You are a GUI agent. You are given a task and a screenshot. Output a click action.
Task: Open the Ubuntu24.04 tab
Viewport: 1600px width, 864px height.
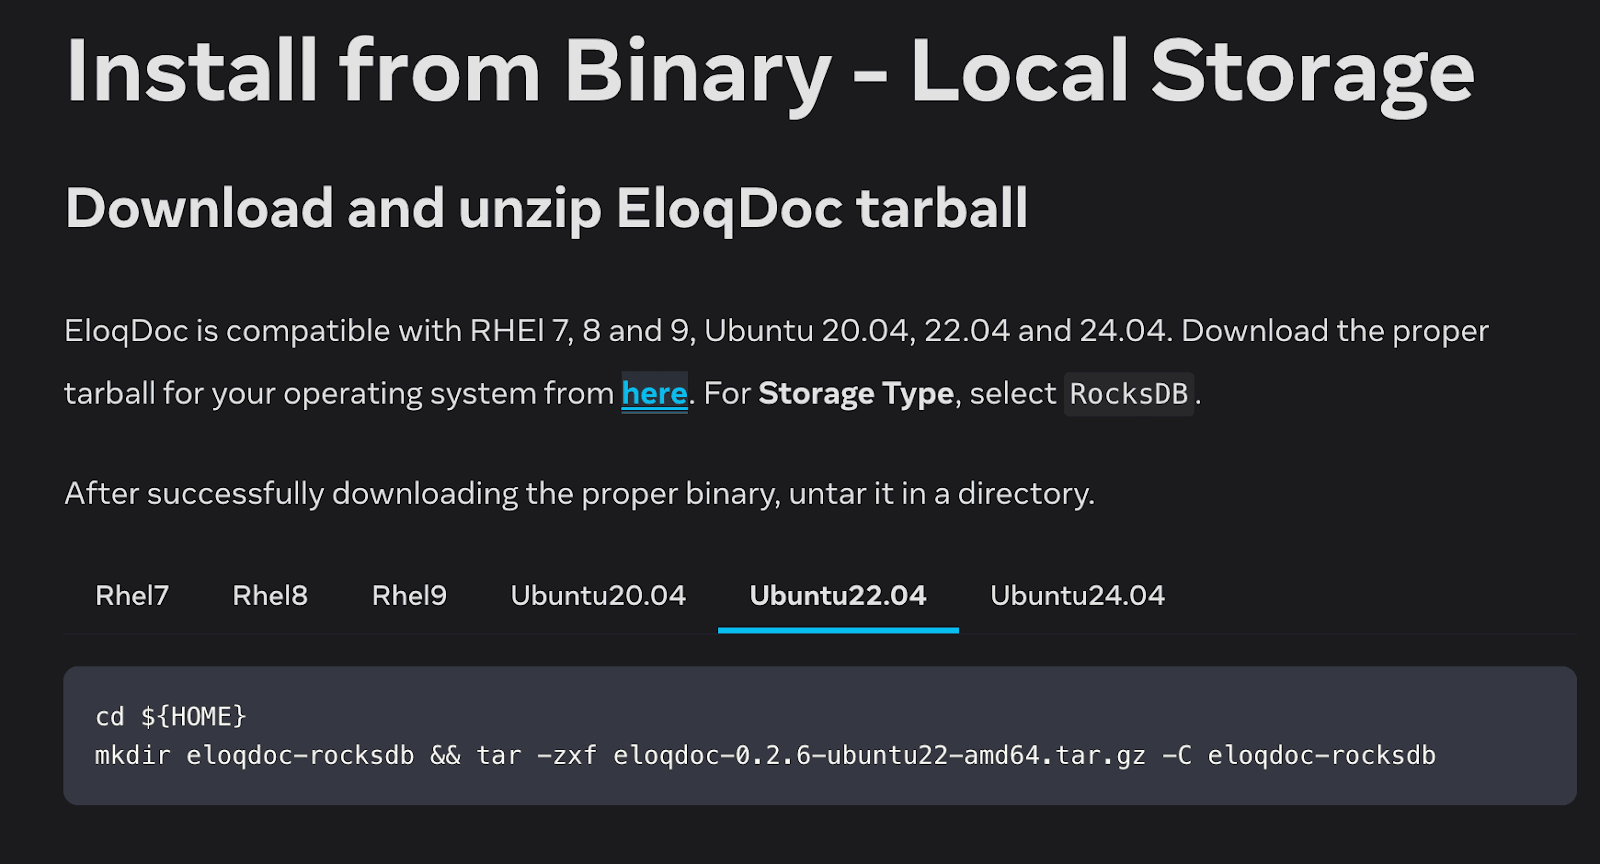click(x=1078, y=595)
